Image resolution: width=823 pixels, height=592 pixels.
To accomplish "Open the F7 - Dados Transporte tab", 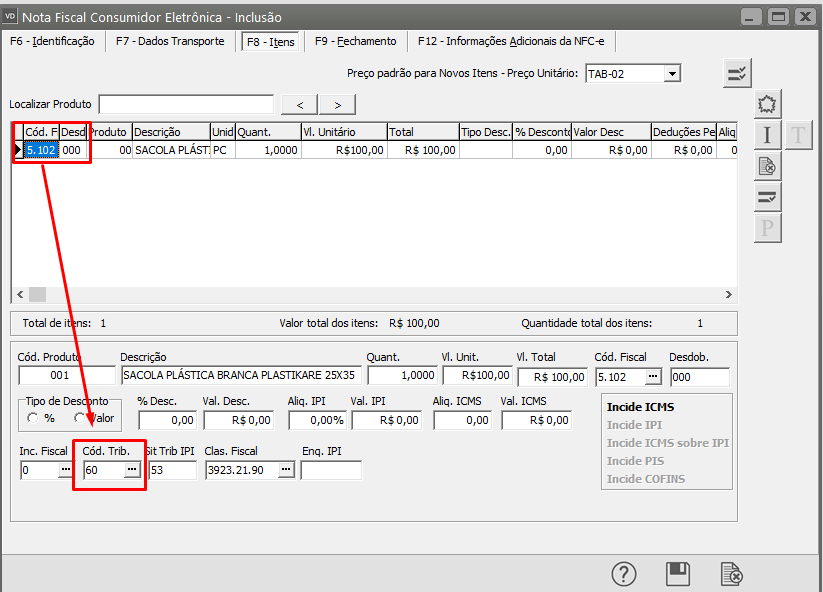I will click(x=173, y=41).
